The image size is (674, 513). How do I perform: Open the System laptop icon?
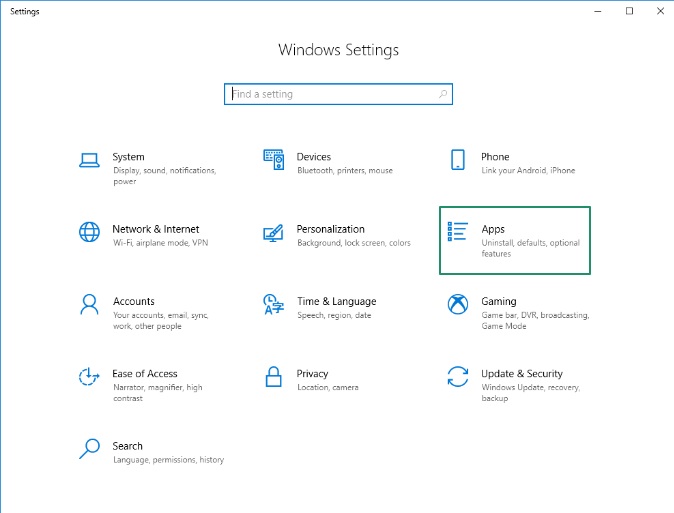click(89, 160)
